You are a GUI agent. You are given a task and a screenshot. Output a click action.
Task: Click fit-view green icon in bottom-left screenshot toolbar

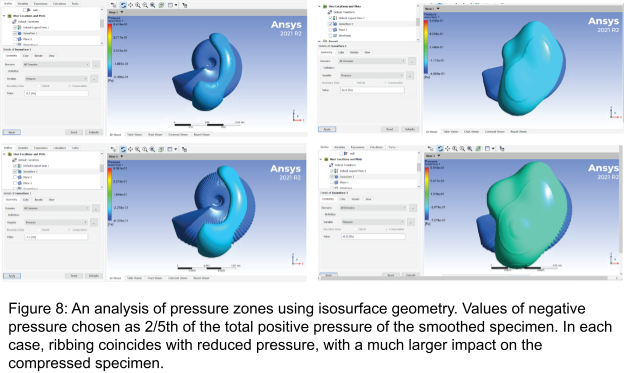point(161,149)
